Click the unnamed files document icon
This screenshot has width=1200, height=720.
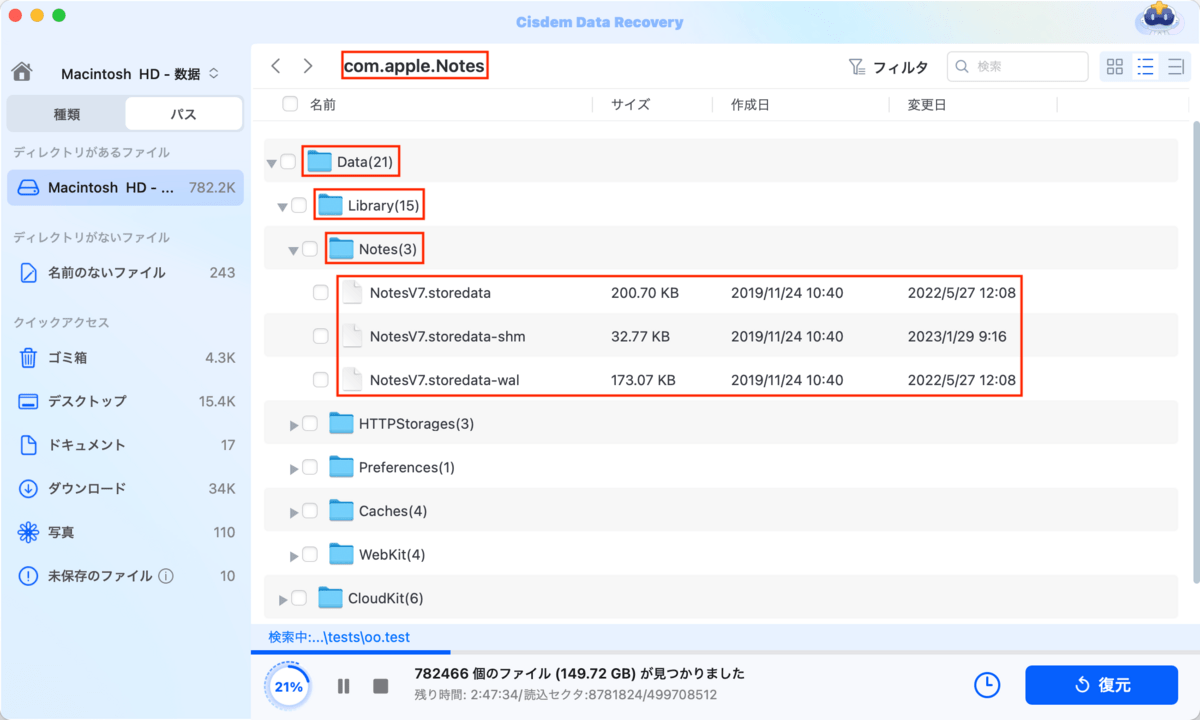(28, 272)
